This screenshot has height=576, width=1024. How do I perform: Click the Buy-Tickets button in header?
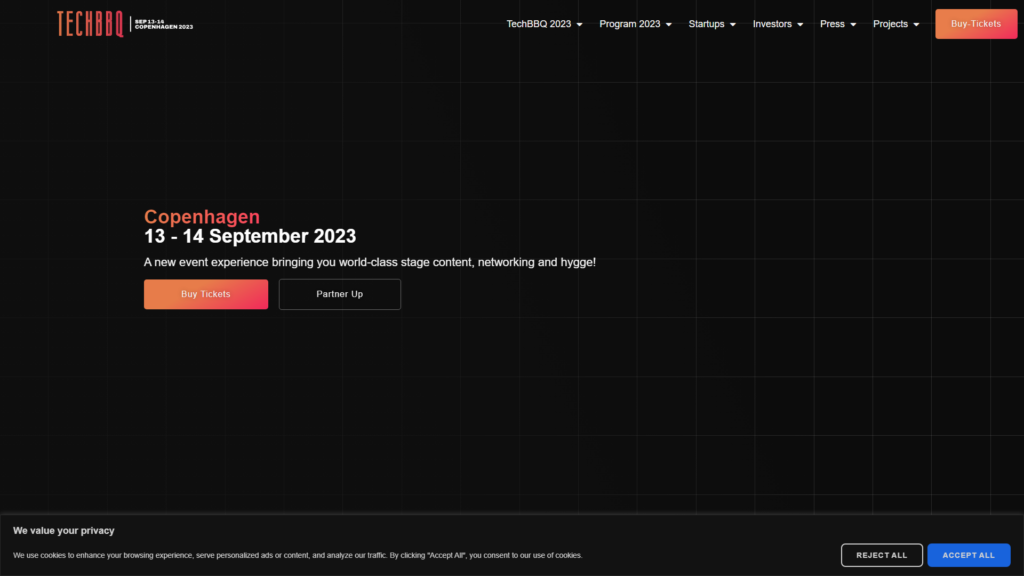point(976,24)
